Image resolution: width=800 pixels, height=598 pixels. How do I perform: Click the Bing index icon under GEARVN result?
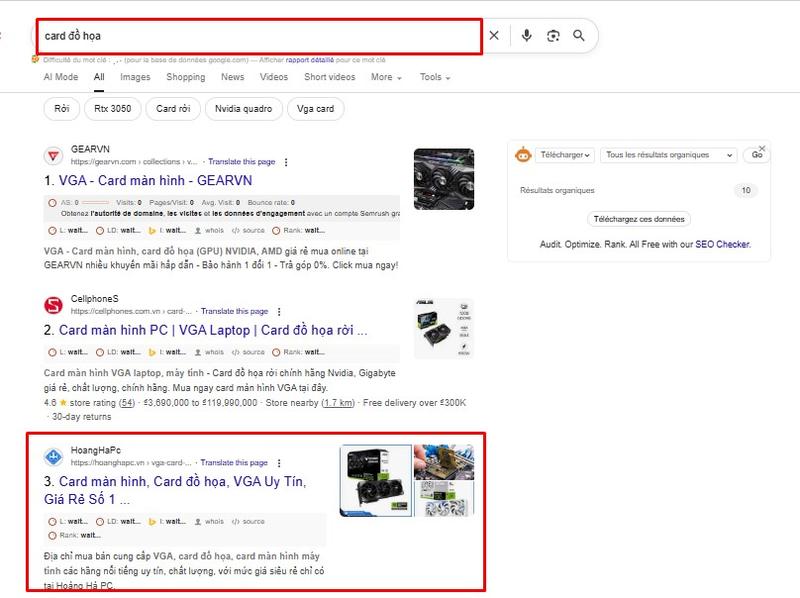152,231
